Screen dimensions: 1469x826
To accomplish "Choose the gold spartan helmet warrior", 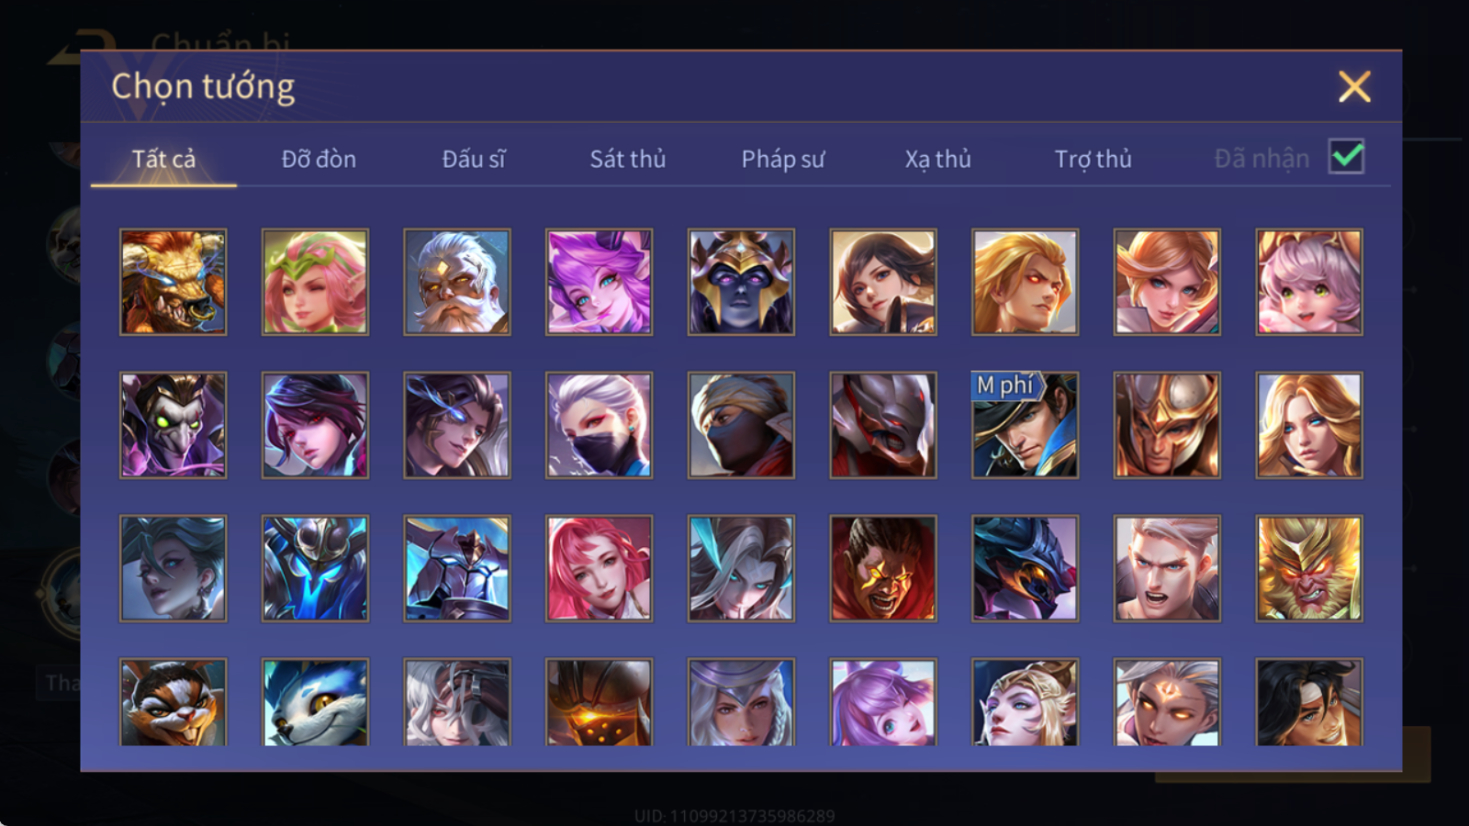I will click(1167, 425).
